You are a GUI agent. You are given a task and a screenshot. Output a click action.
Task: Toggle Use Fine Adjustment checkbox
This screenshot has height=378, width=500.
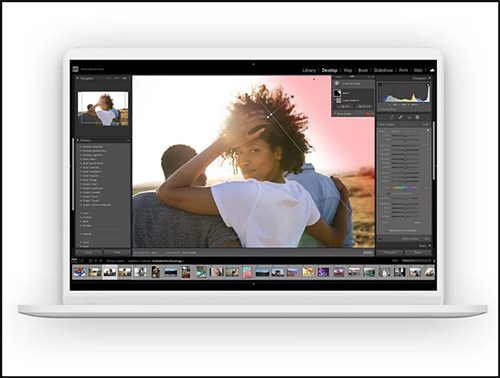tap(389, 194)
